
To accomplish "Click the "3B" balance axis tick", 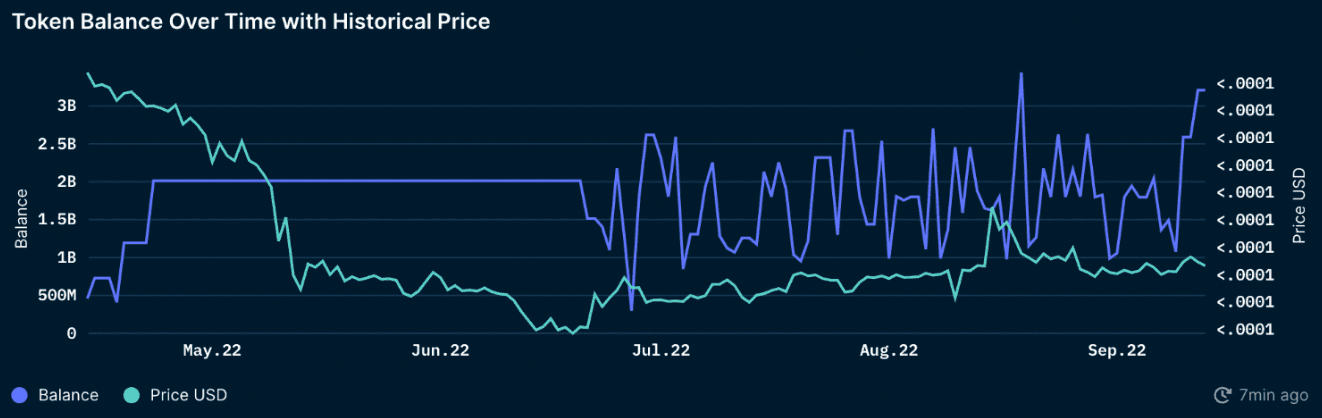I will click(x=66, y=105).
